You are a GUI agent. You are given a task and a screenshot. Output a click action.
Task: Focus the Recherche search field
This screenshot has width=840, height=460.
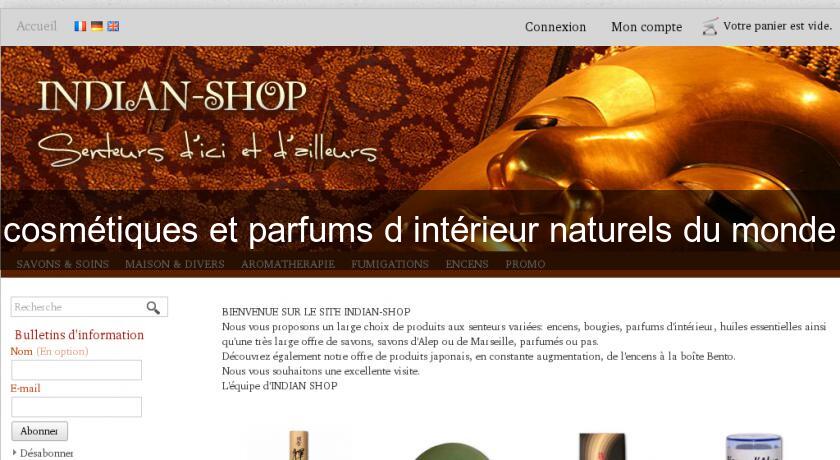point(78,307)
